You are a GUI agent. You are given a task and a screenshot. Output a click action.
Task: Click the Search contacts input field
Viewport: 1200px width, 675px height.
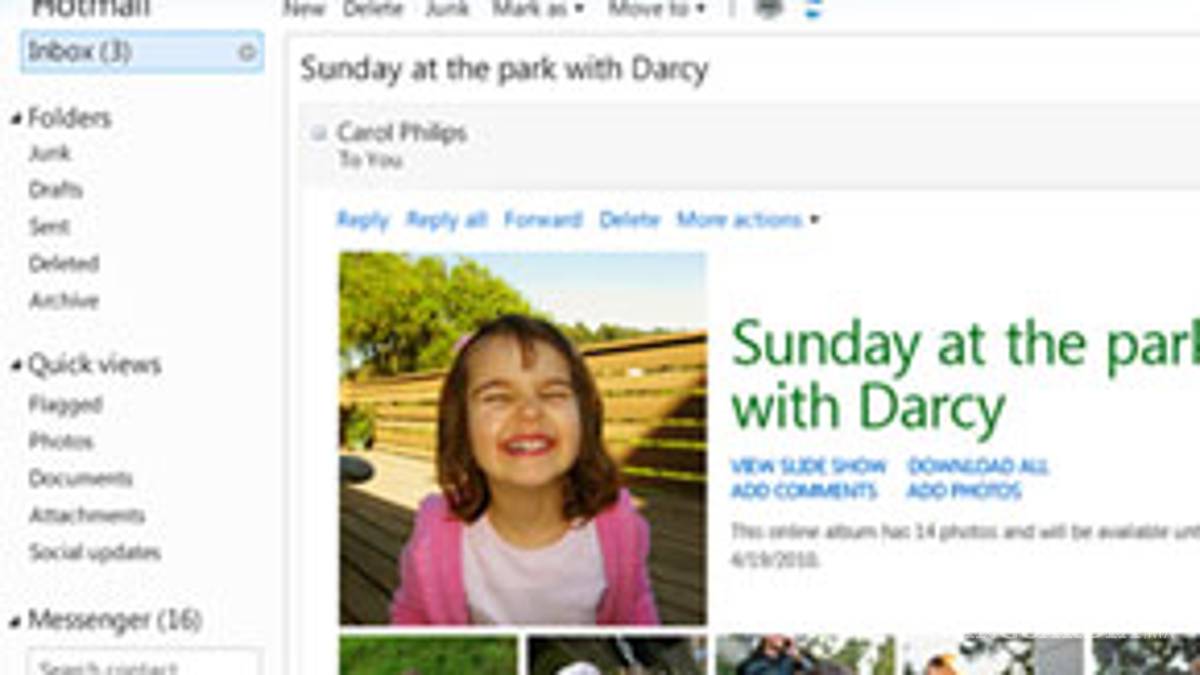[145, 664]
